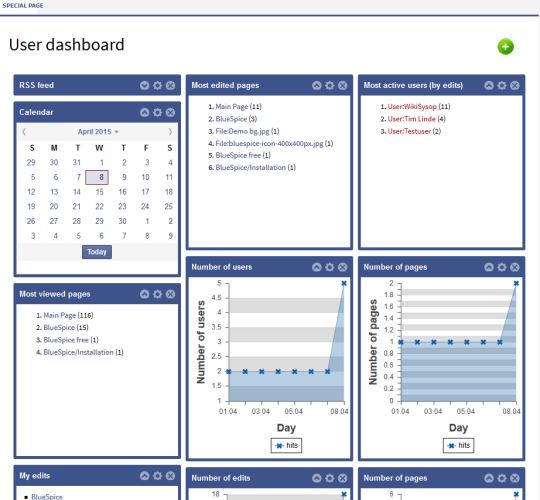Open User:Tim Linde user page
The width and height of the screenshot is (540, 500).
(x=412, y=119)
